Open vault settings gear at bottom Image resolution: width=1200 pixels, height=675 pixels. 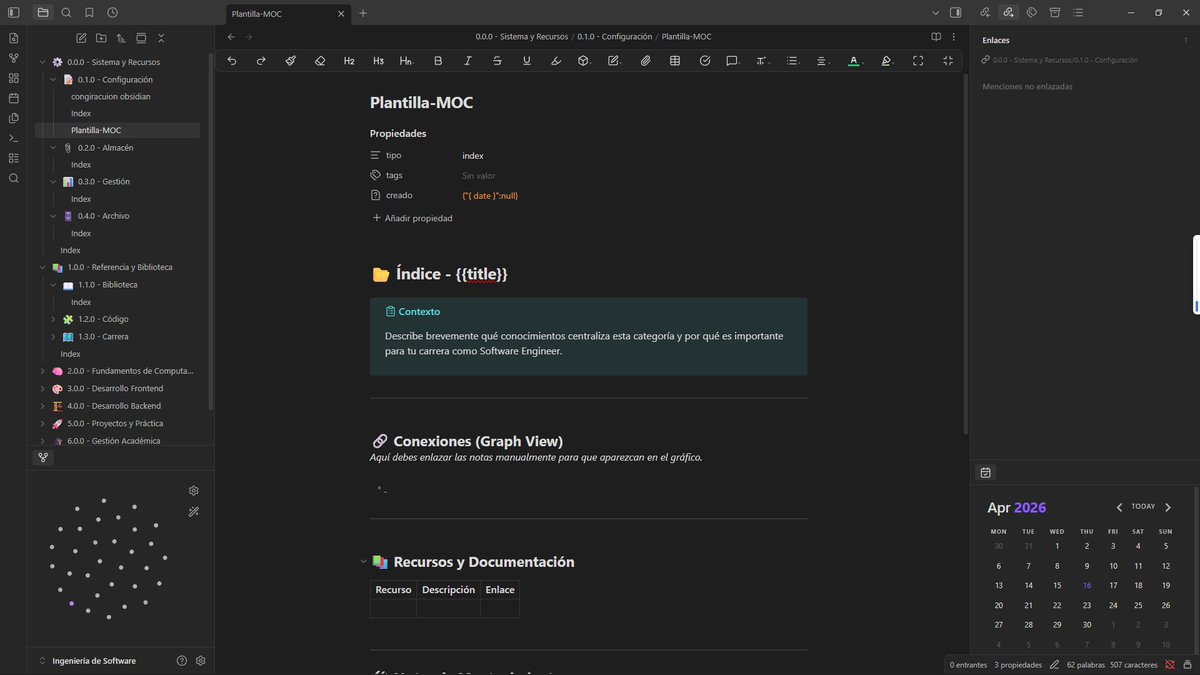tap(201, 661)
